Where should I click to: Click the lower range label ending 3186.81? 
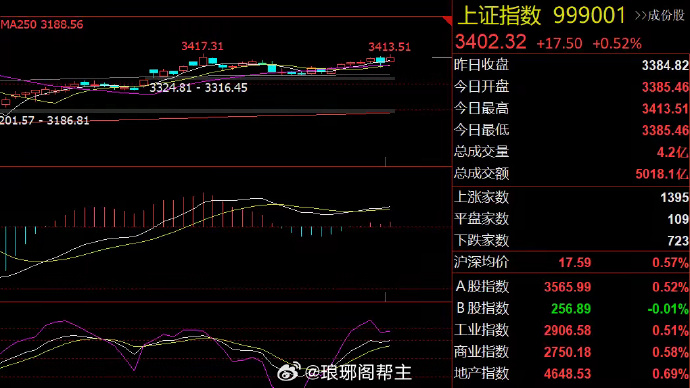coord(44,121)
